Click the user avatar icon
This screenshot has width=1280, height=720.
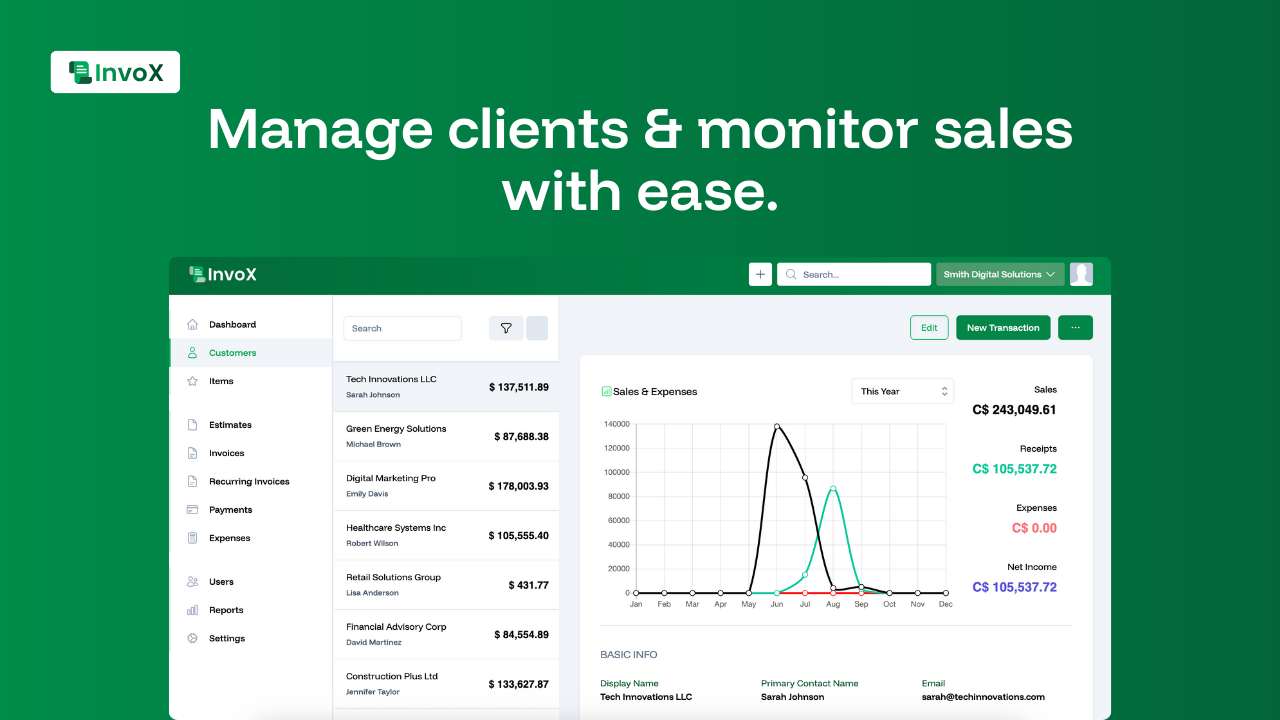(1081, 274)
